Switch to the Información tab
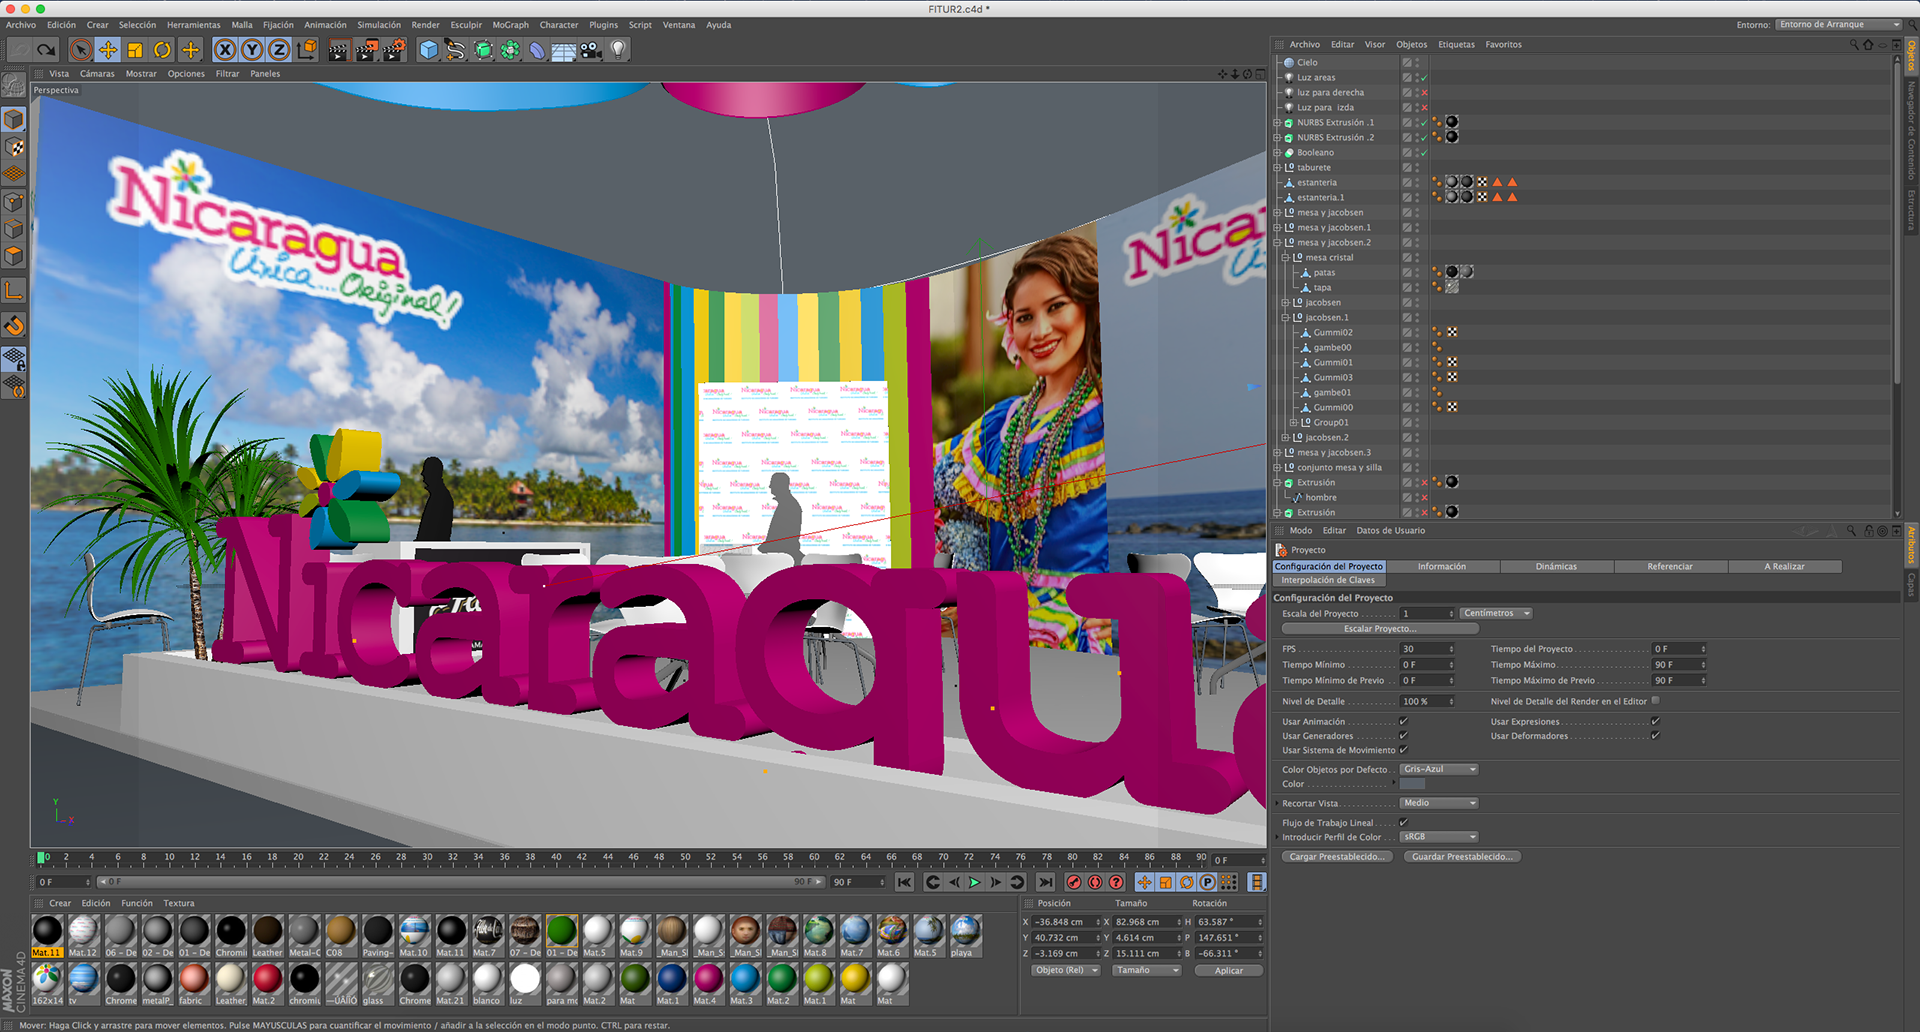The height and width of the screenshot is (1032, 1920). [x=1441, y=566]
